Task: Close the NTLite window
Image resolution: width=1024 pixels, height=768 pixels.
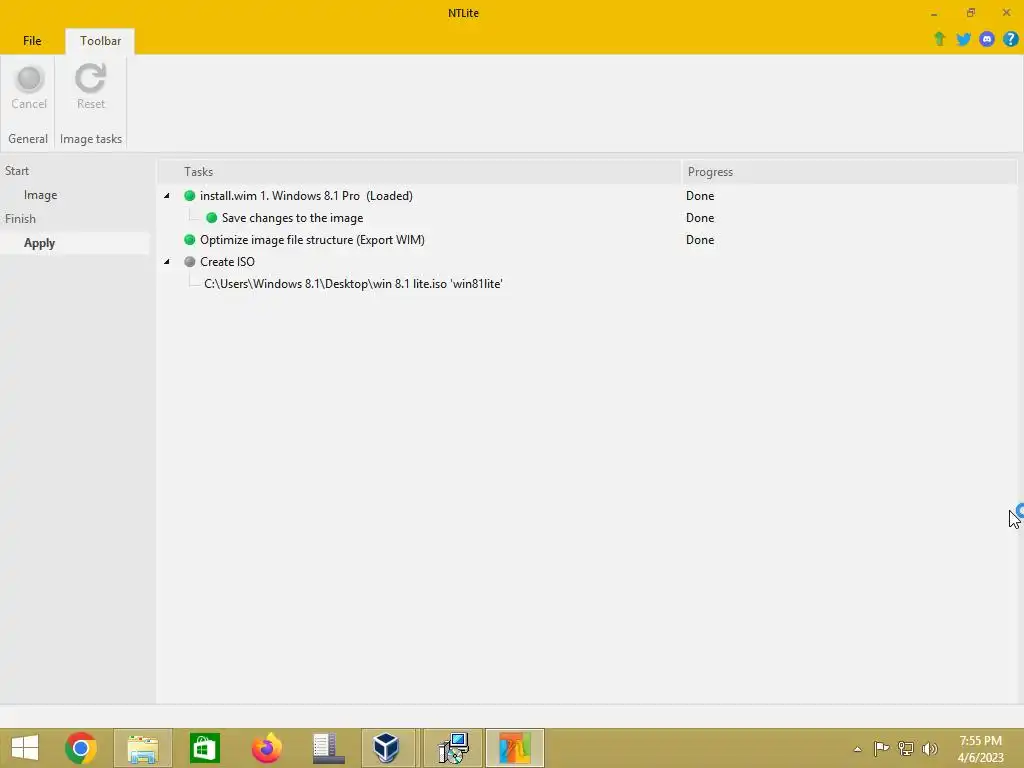Action: [x=1006, y=13]
